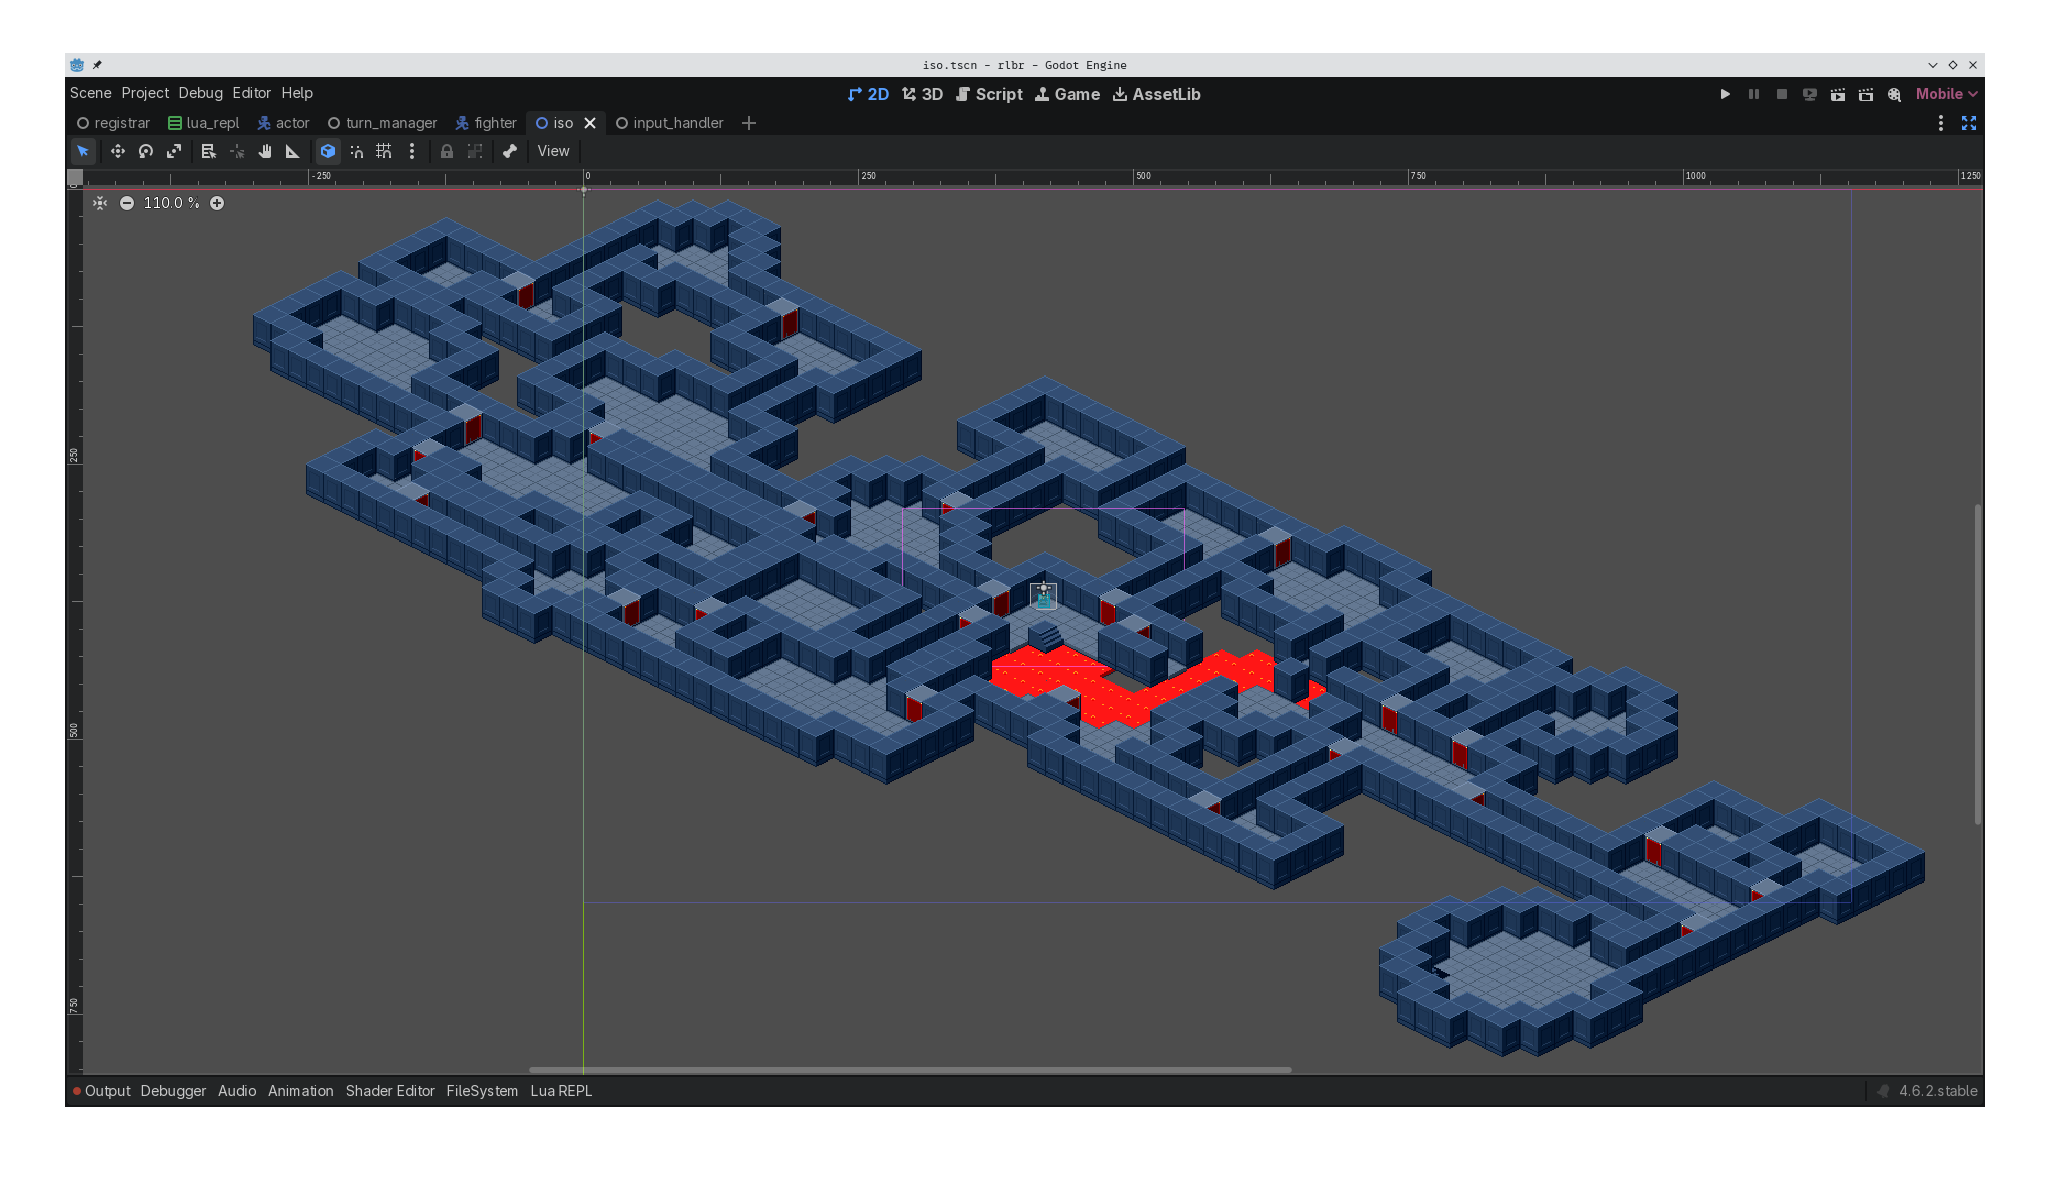
Task: Open the View dropdown menu
Action: [553, 151]
